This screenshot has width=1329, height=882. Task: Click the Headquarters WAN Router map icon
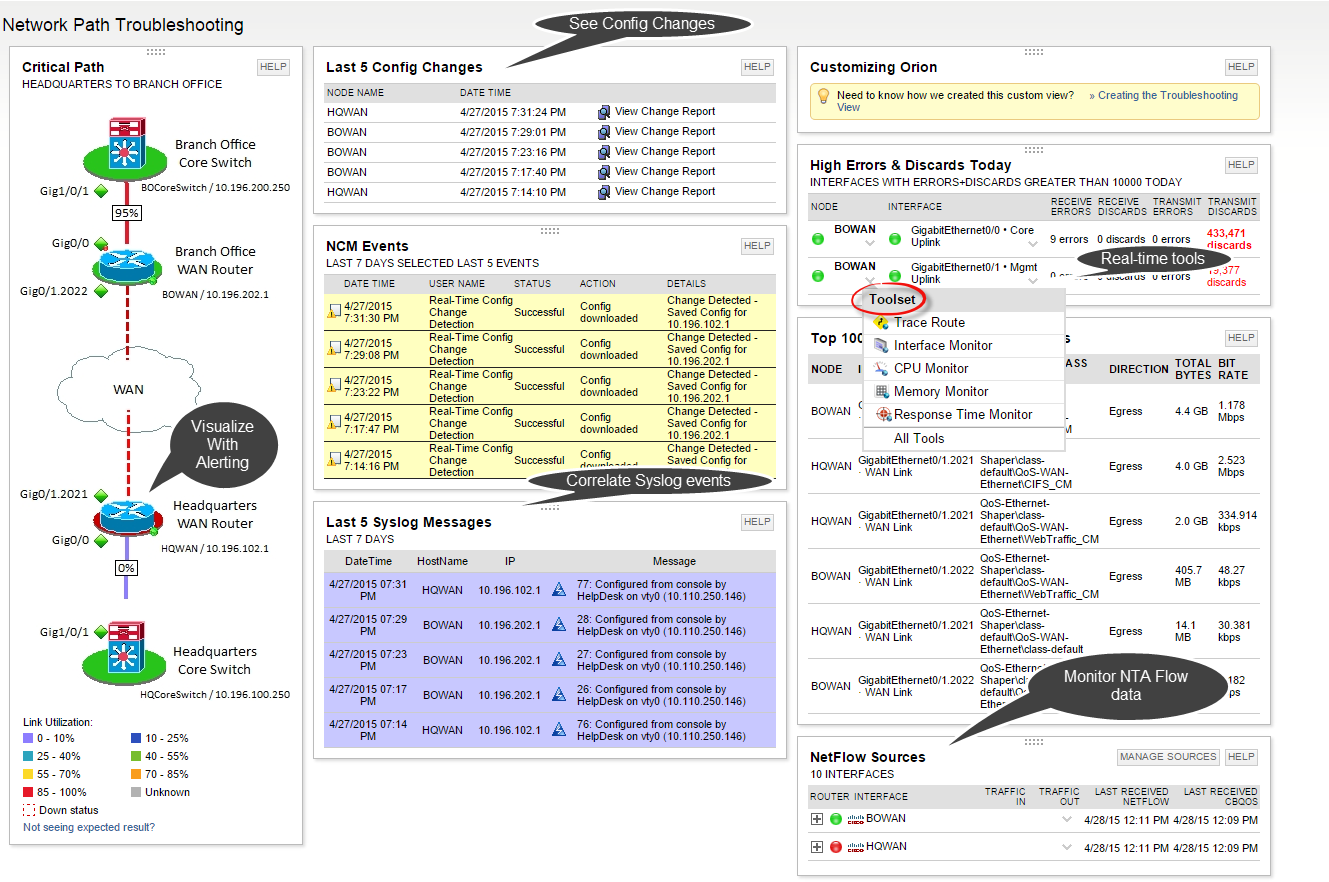pos(127,516)
